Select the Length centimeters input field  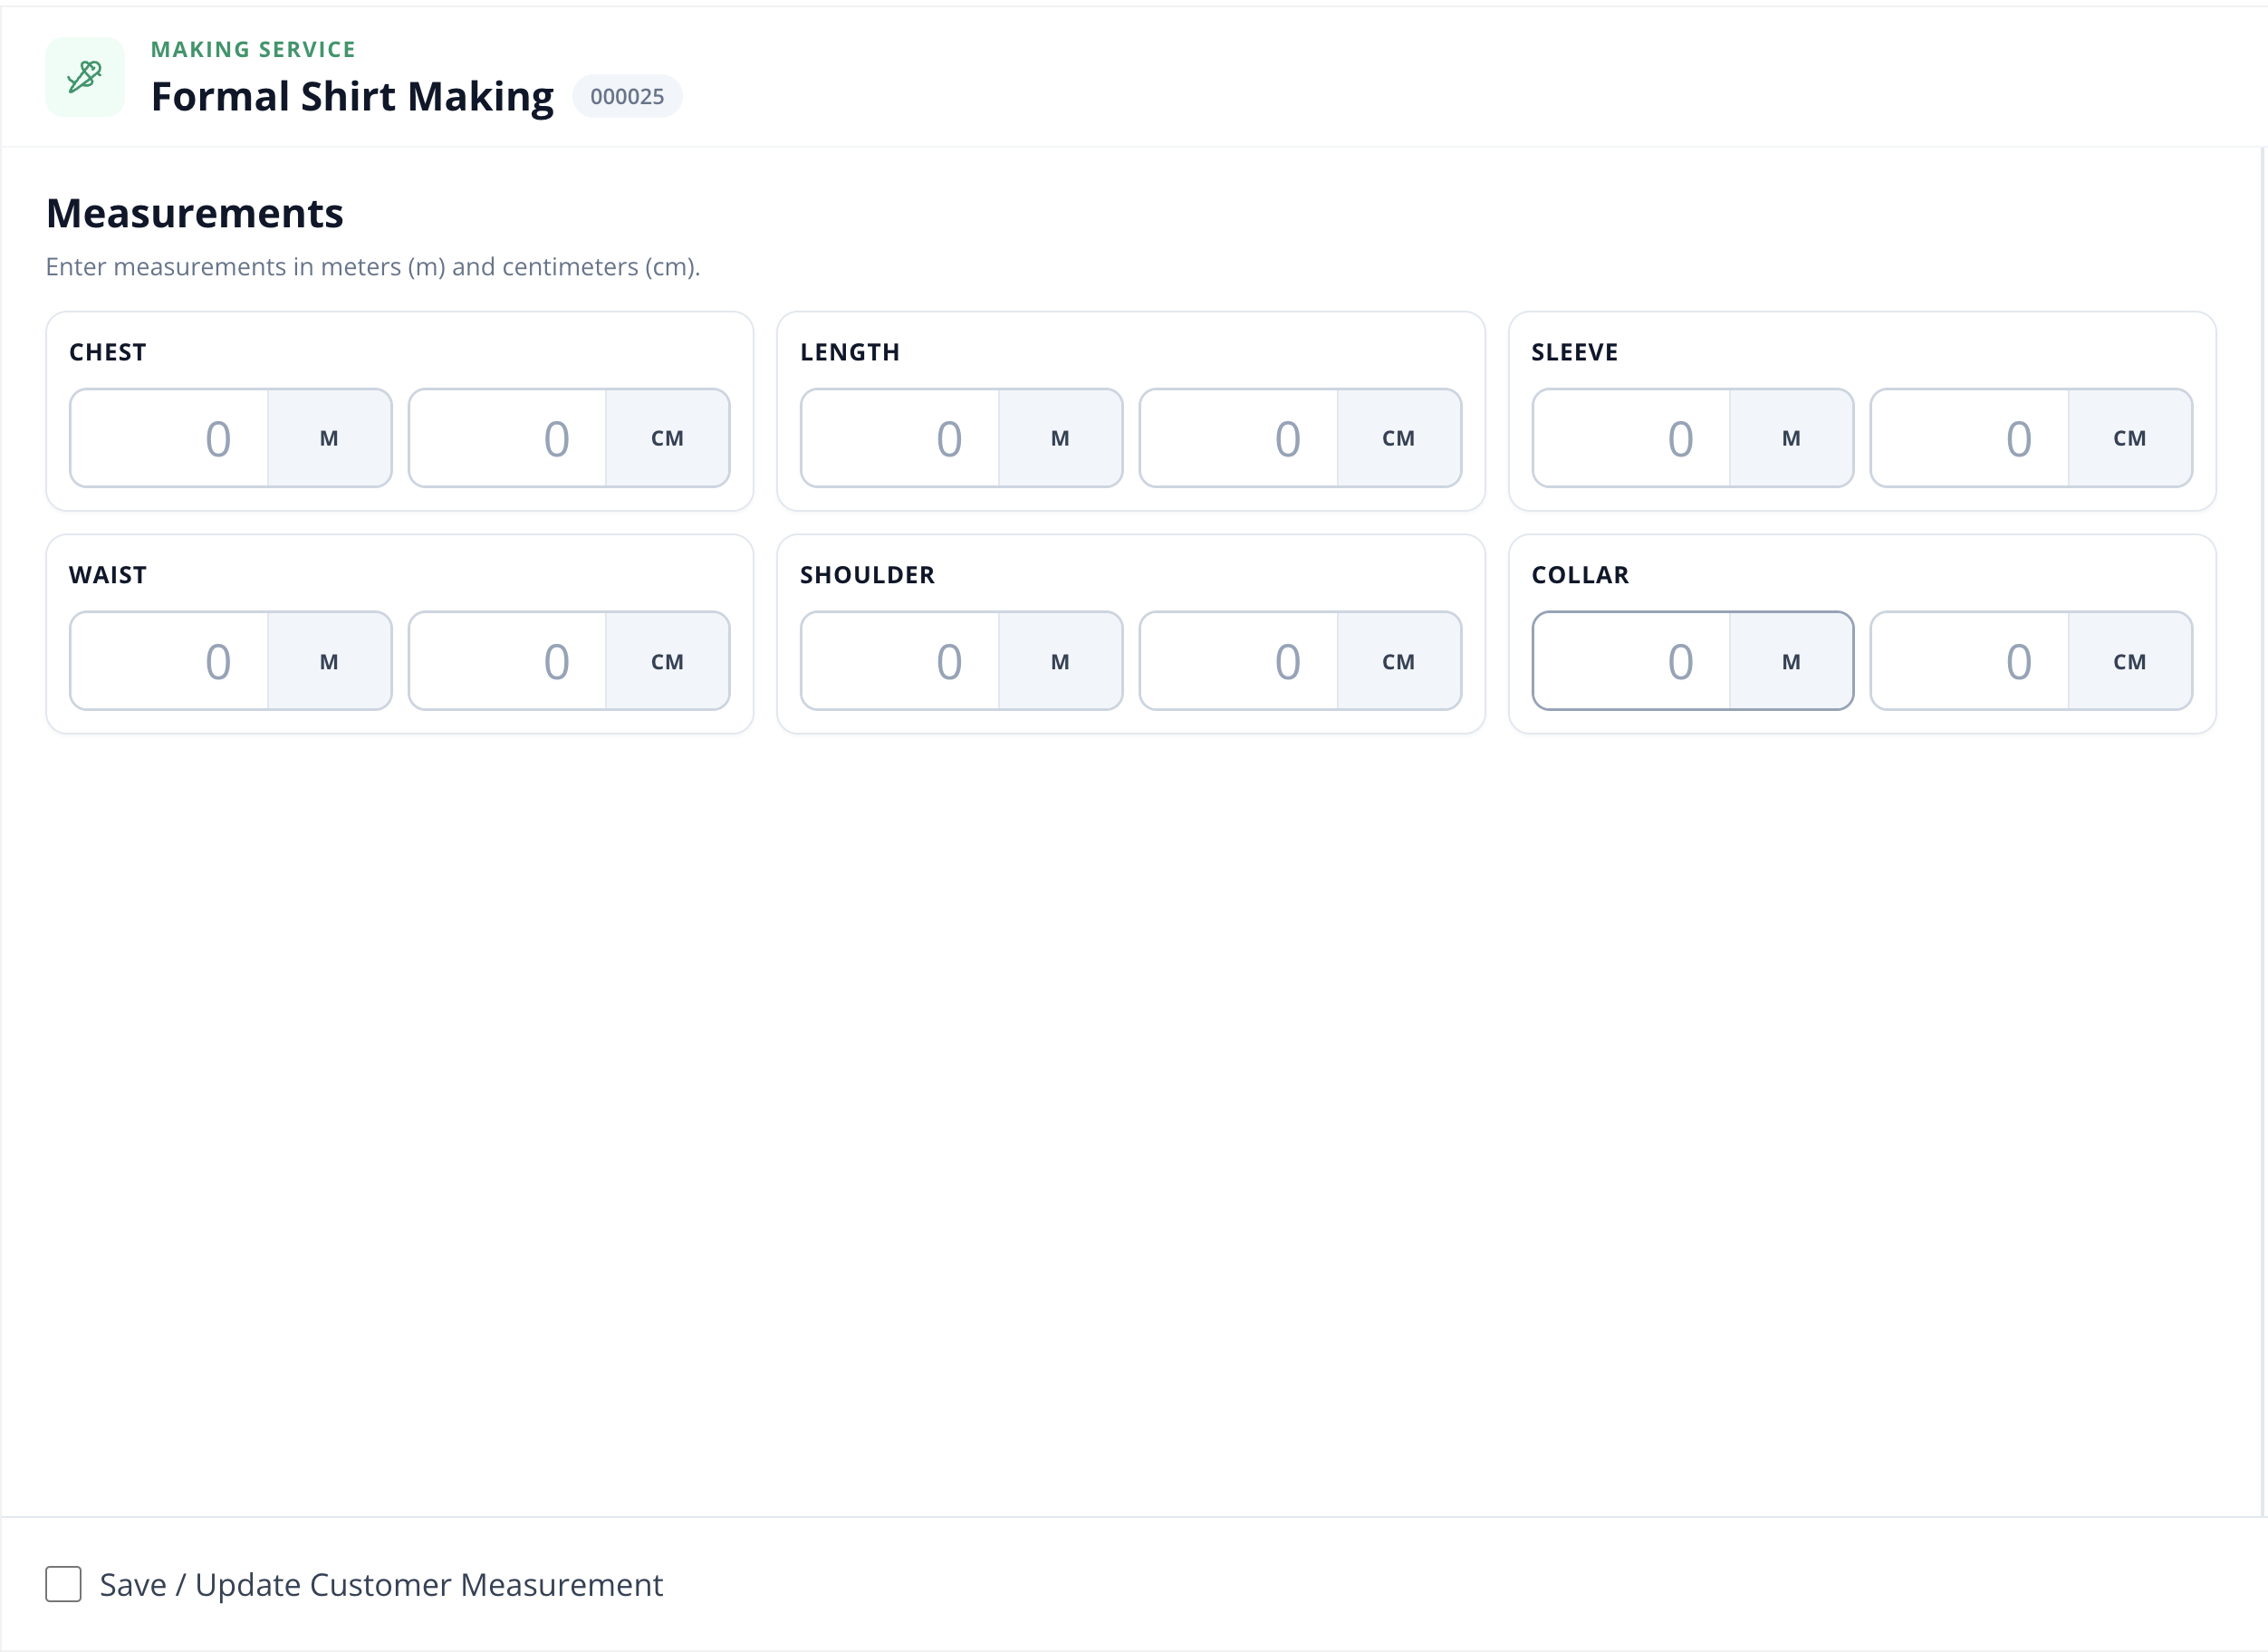(x=1239, y=438)
